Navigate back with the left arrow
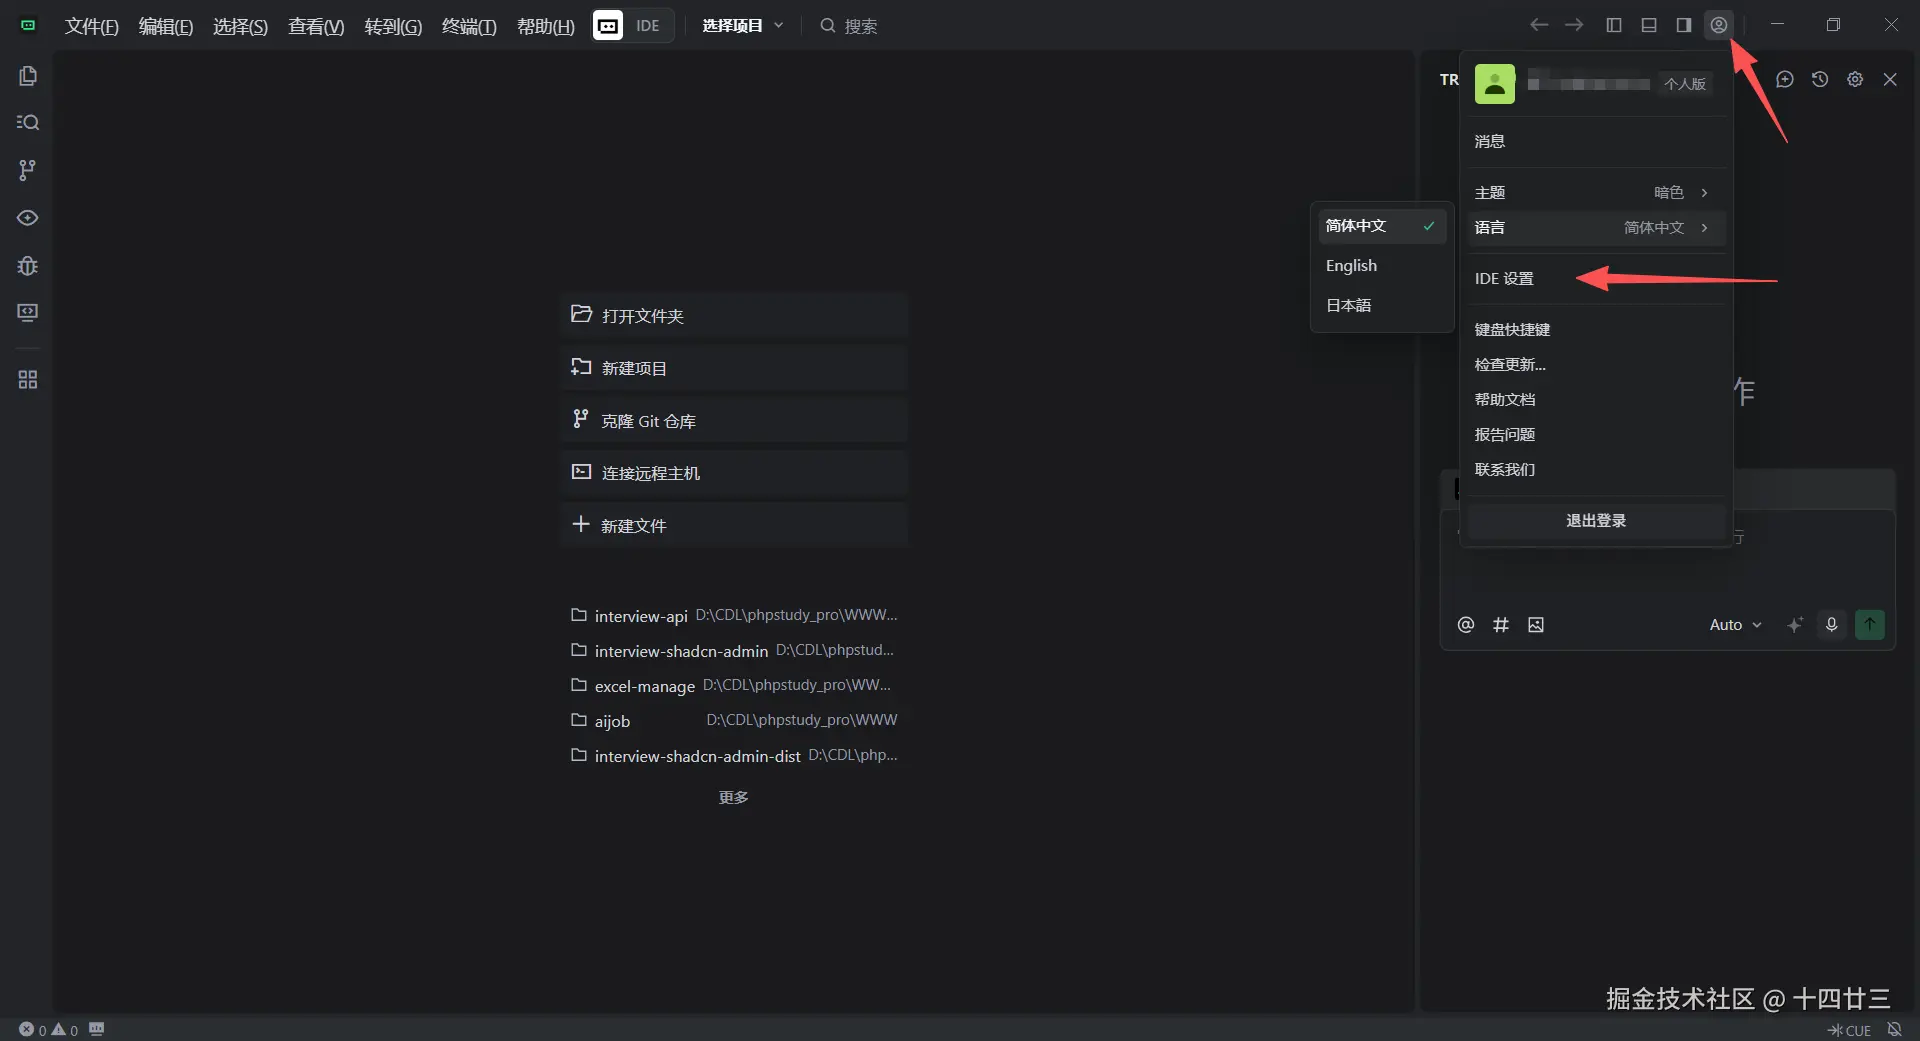This screenshot has width=1920, height=1041. (1539, 25)
